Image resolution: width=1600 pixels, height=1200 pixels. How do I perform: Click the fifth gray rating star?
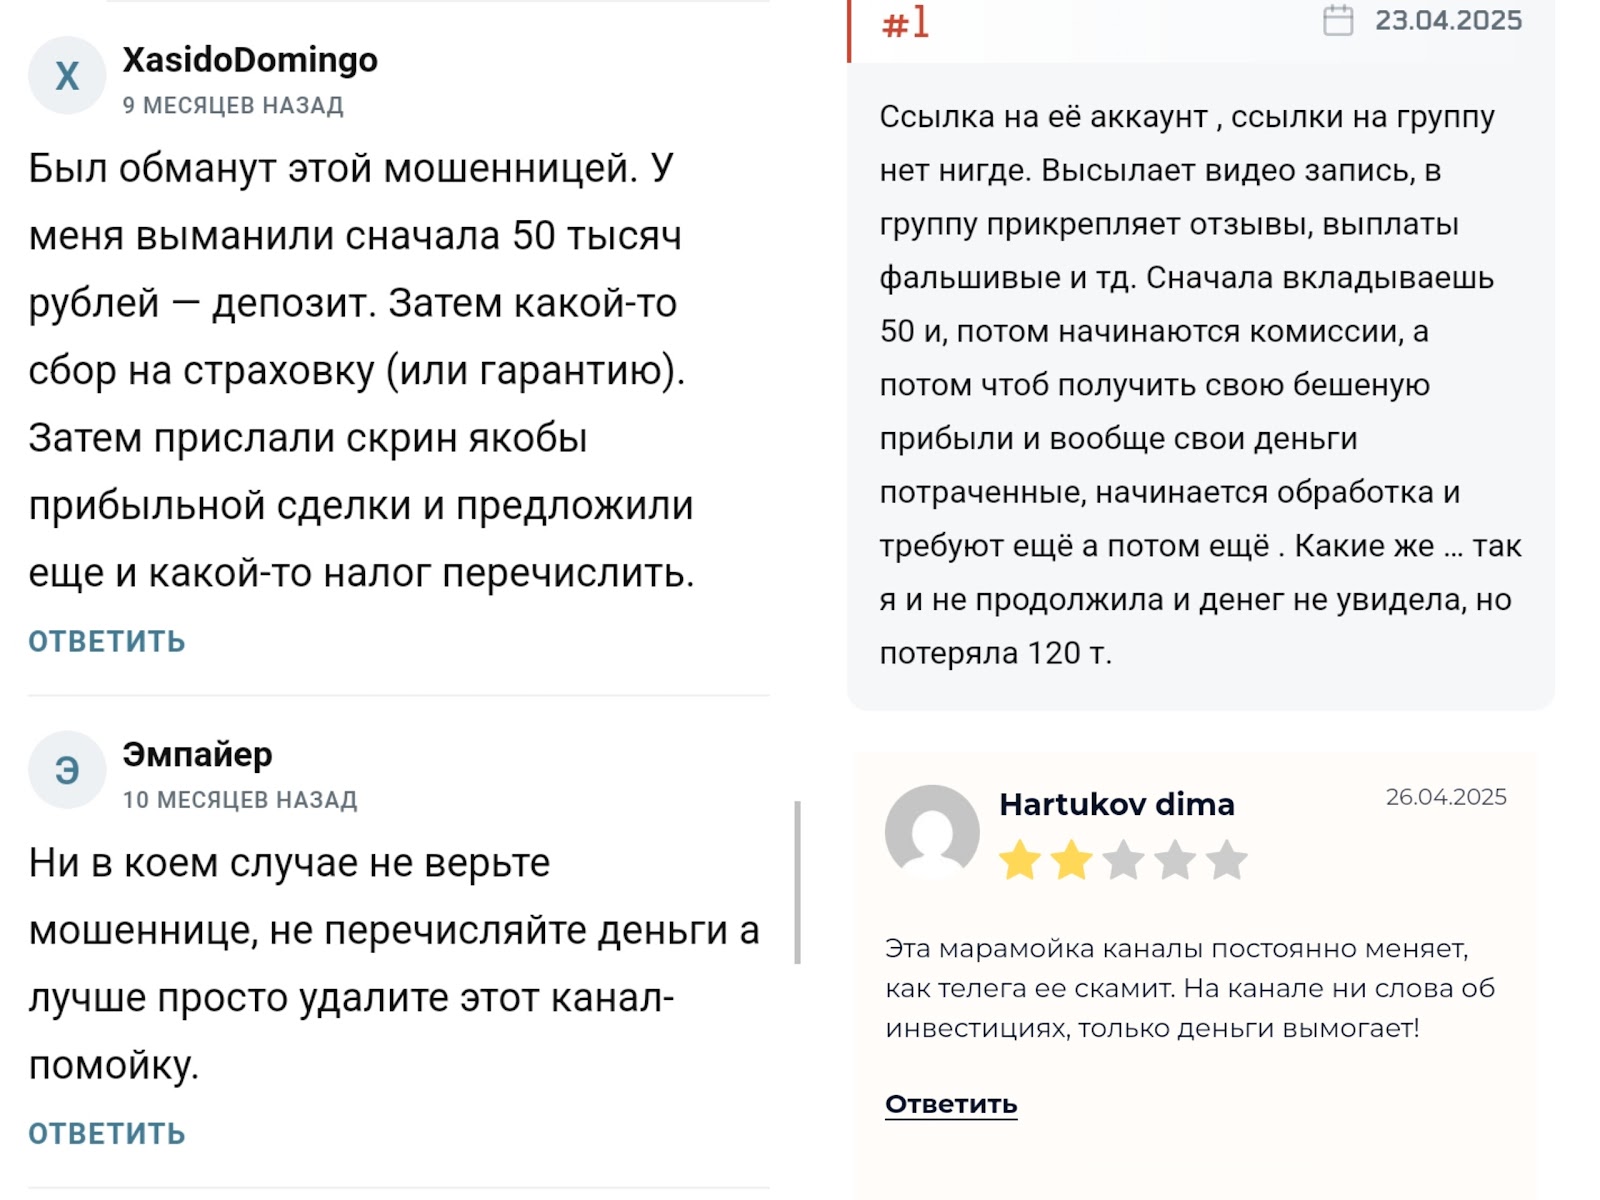1227,860
